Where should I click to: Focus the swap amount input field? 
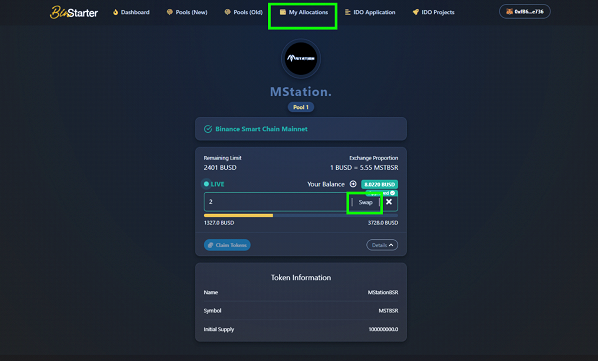click(275, 202)
